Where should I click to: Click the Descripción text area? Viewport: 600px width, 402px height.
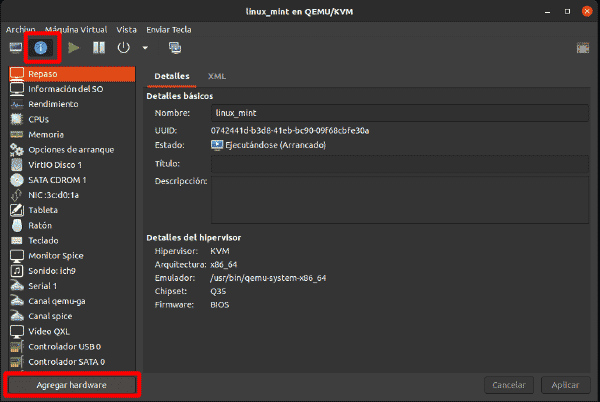[400, 200]
